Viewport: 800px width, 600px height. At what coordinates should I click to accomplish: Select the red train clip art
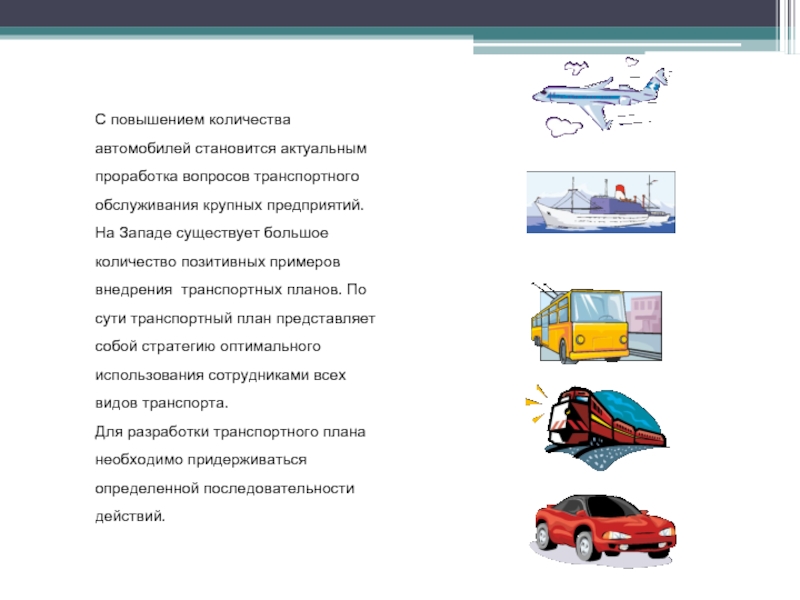tap(597, 427)
